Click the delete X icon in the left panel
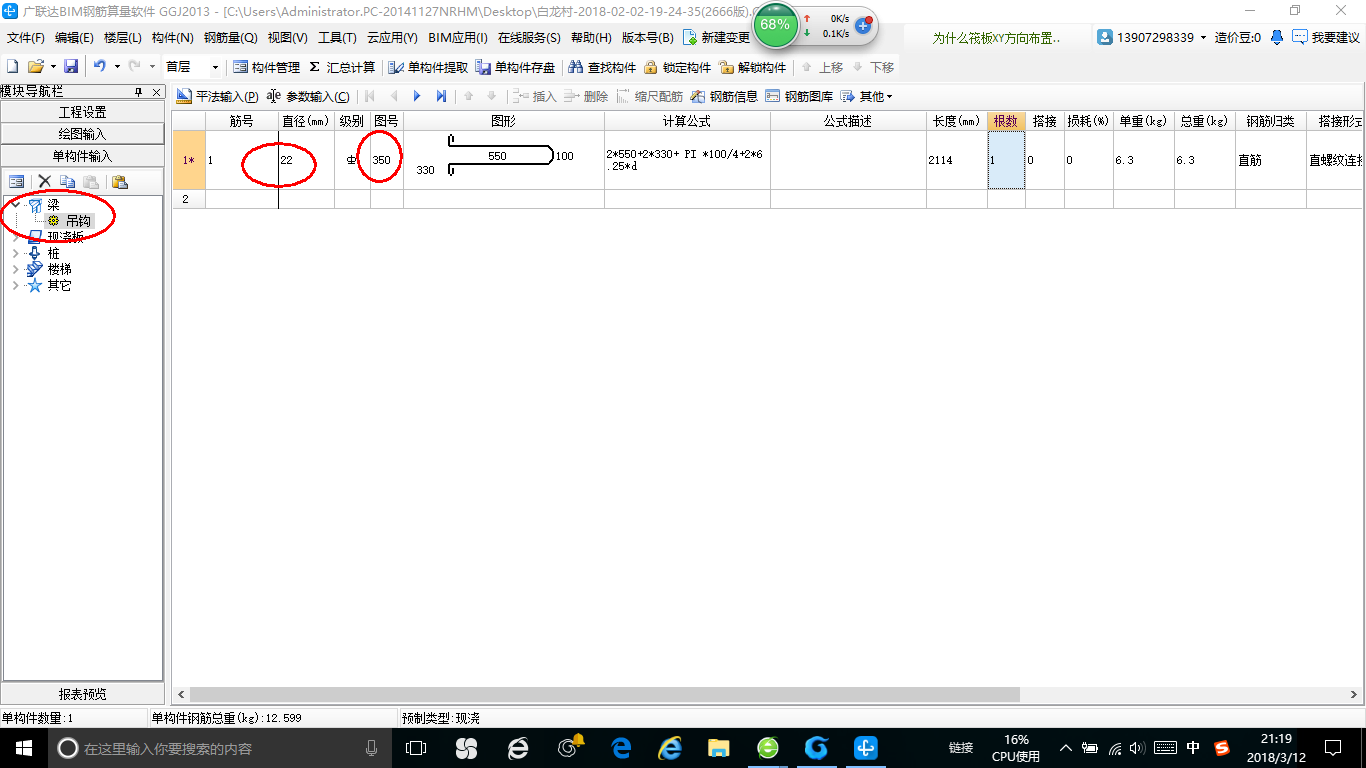 tap(44, 182)
